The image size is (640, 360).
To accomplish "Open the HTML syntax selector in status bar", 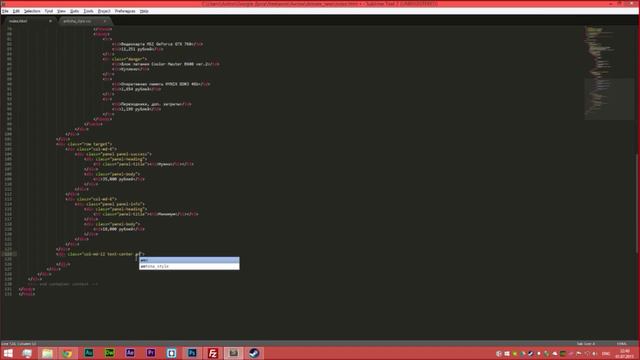I will pyautogui.click(x=621, y=343).
